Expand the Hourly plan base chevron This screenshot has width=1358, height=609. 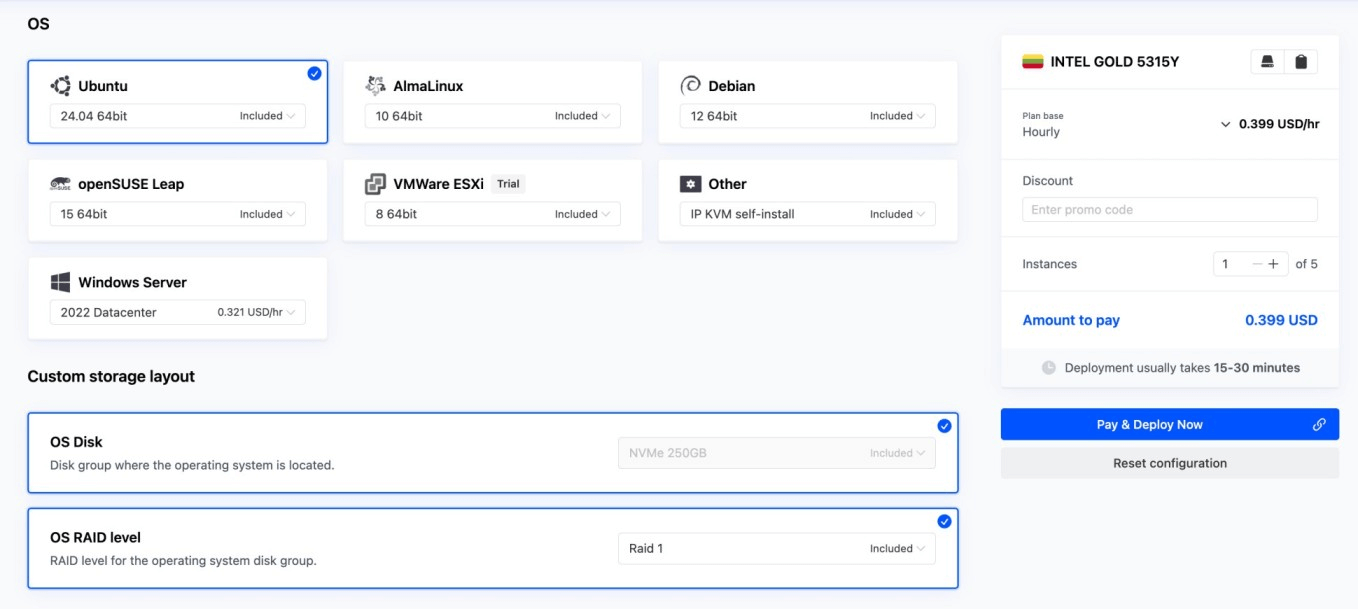point(1225,125)
